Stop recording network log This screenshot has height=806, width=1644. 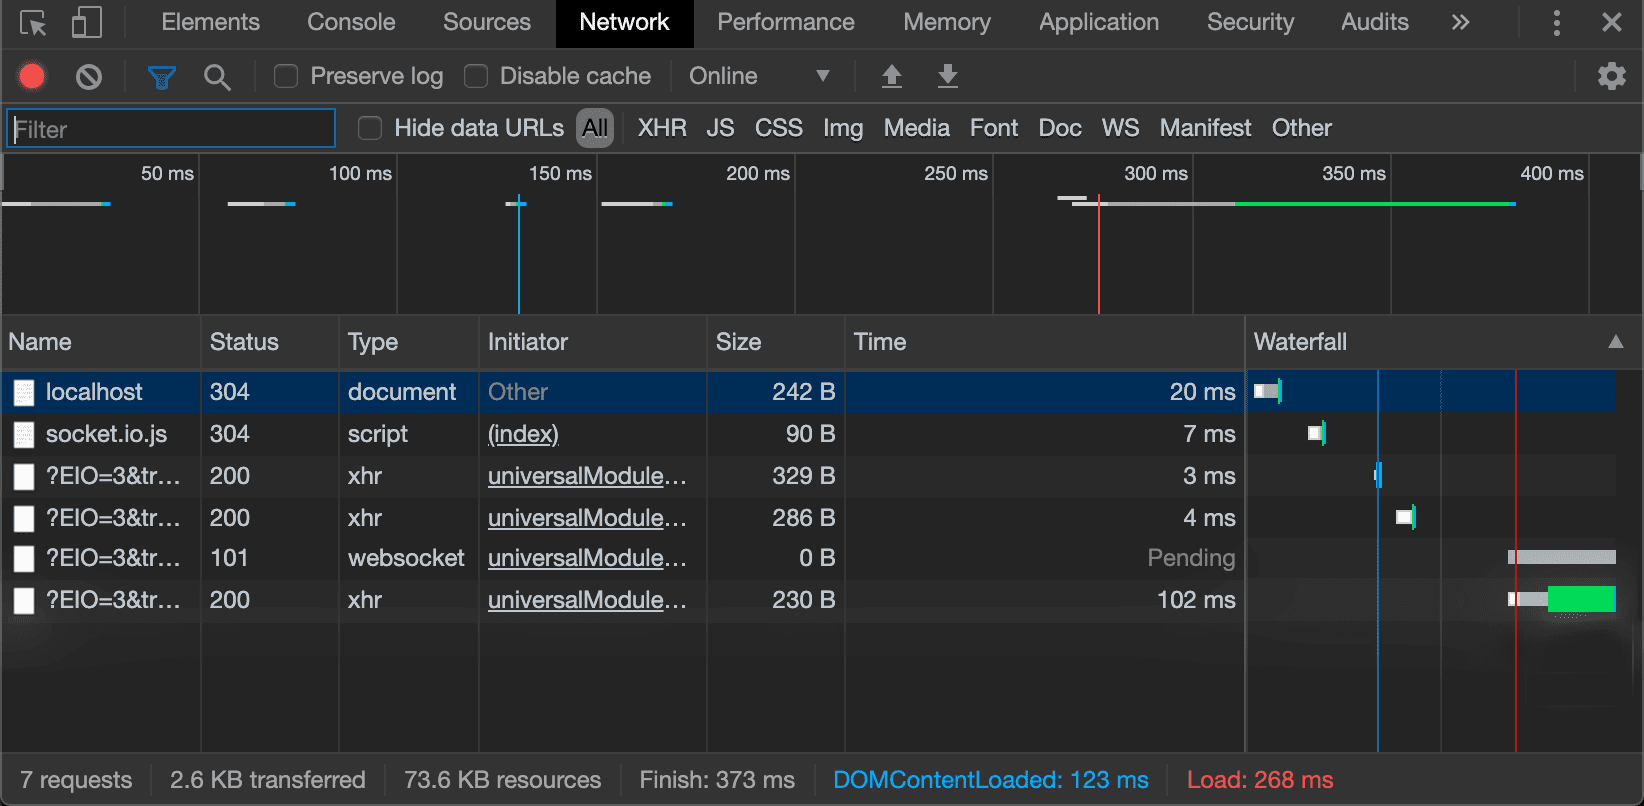click(x=32, y=76)
